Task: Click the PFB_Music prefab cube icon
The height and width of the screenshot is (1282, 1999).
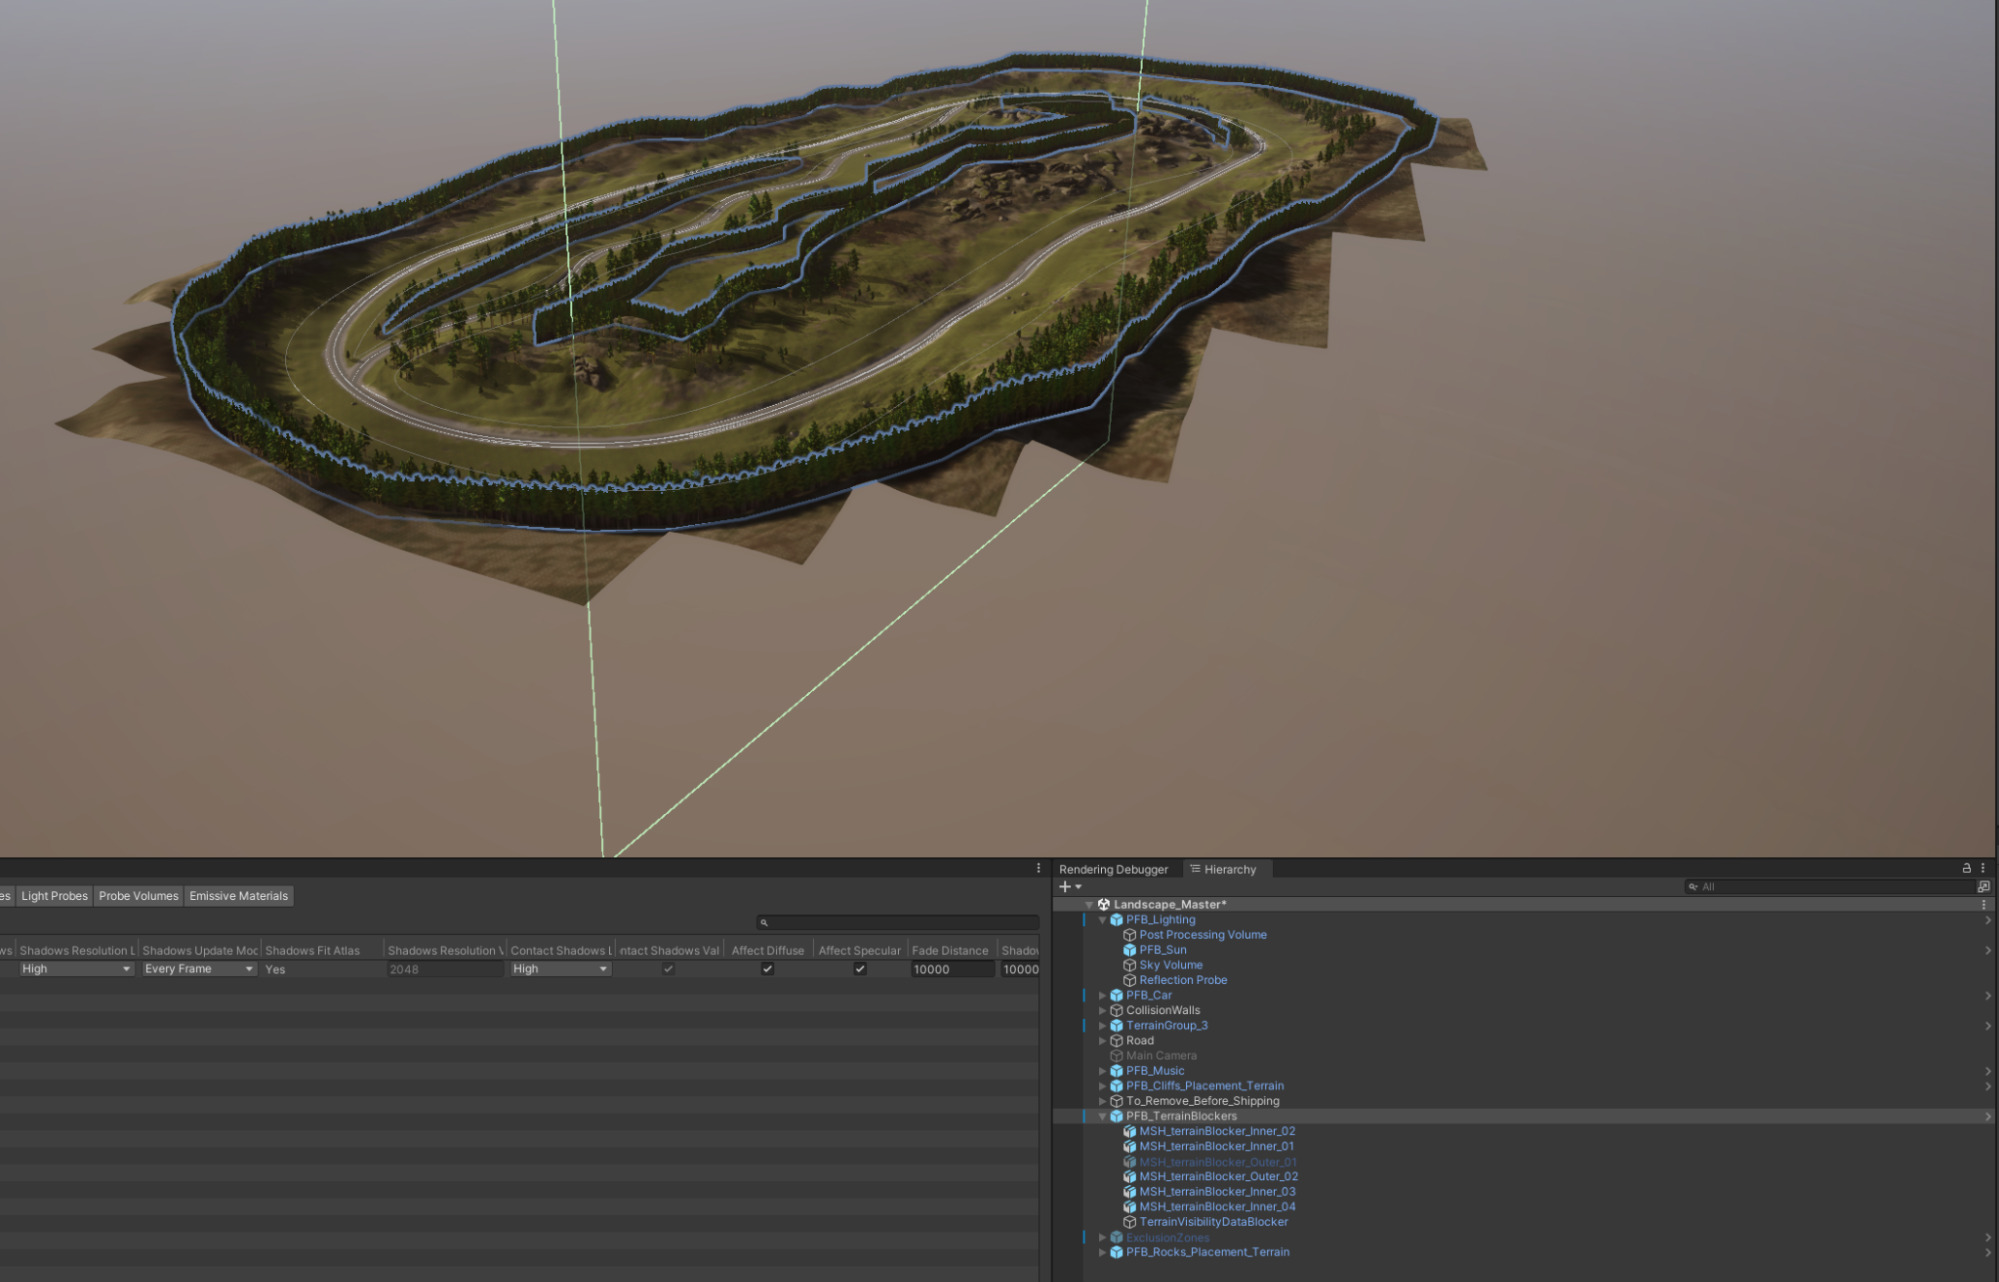Action: coord(1116,1071)
